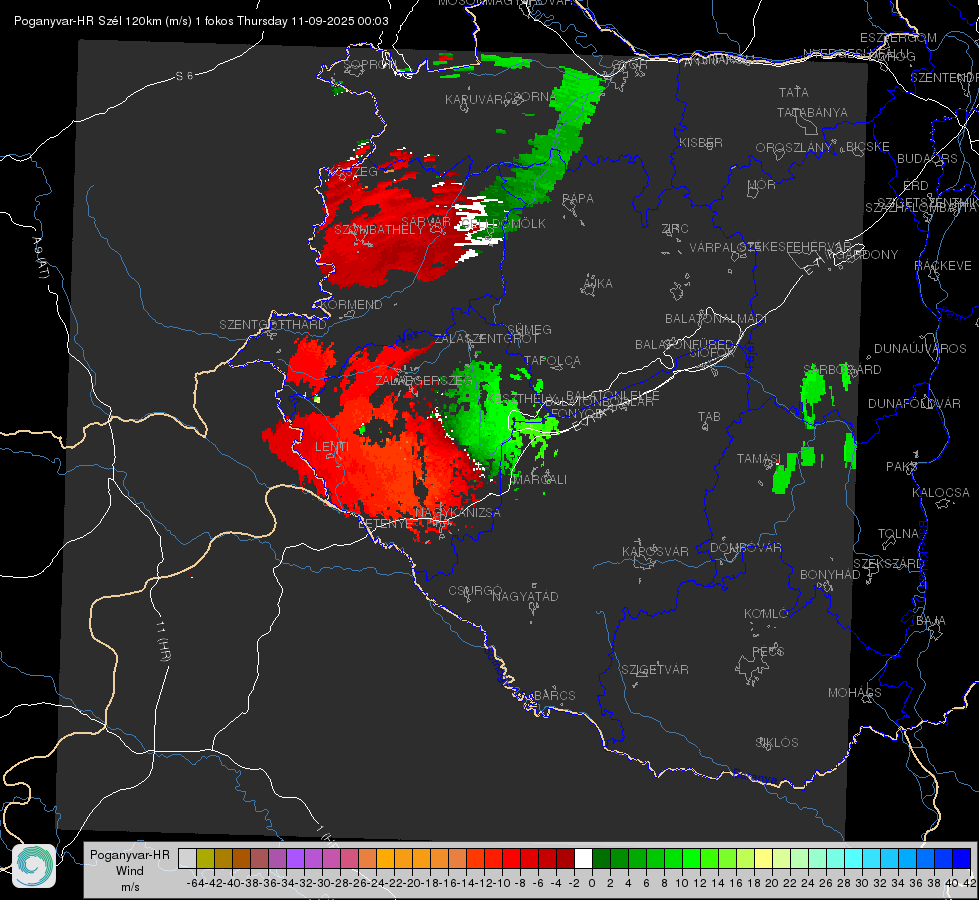Click the OROSZLANY city label
Screen dimensions: 979x900
pyautogui.click(x=794, y=147)
